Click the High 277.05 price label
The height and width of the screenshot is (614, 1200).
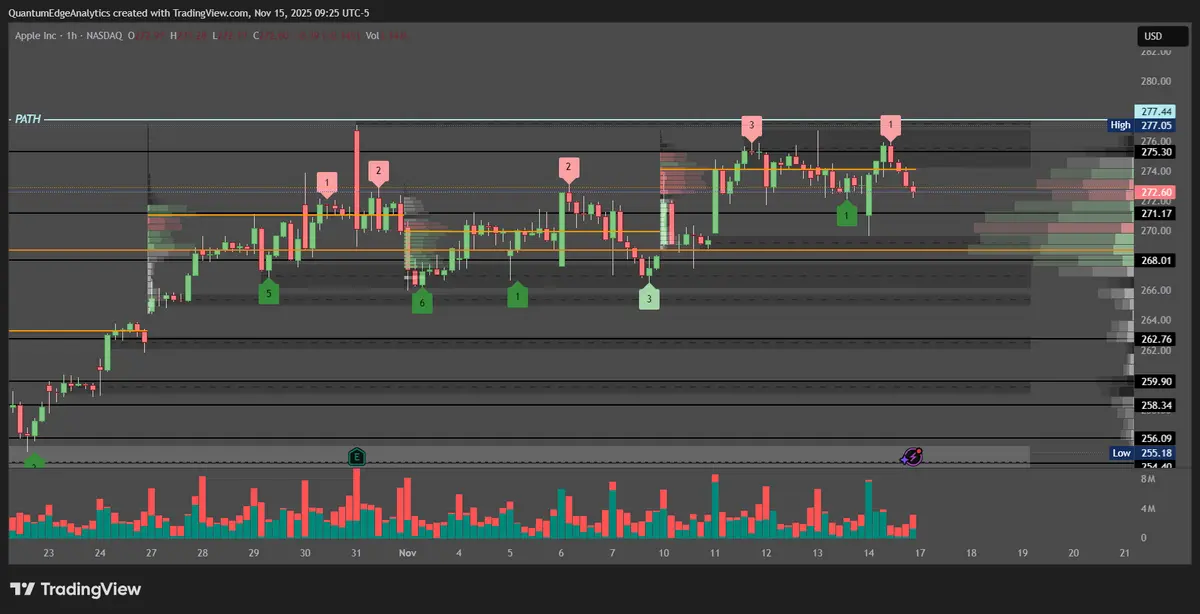[1142, 125]
